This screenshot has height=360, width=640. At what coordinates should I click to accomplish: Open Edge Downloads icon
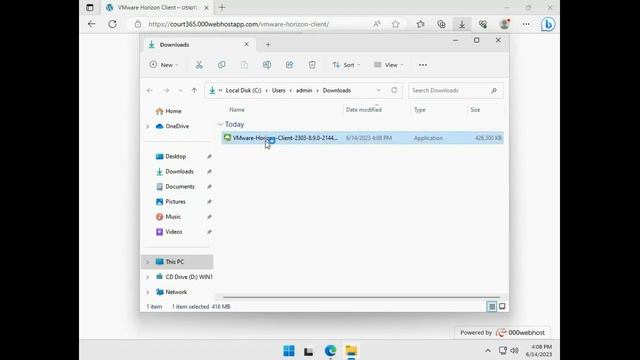[x=462, y=24]
